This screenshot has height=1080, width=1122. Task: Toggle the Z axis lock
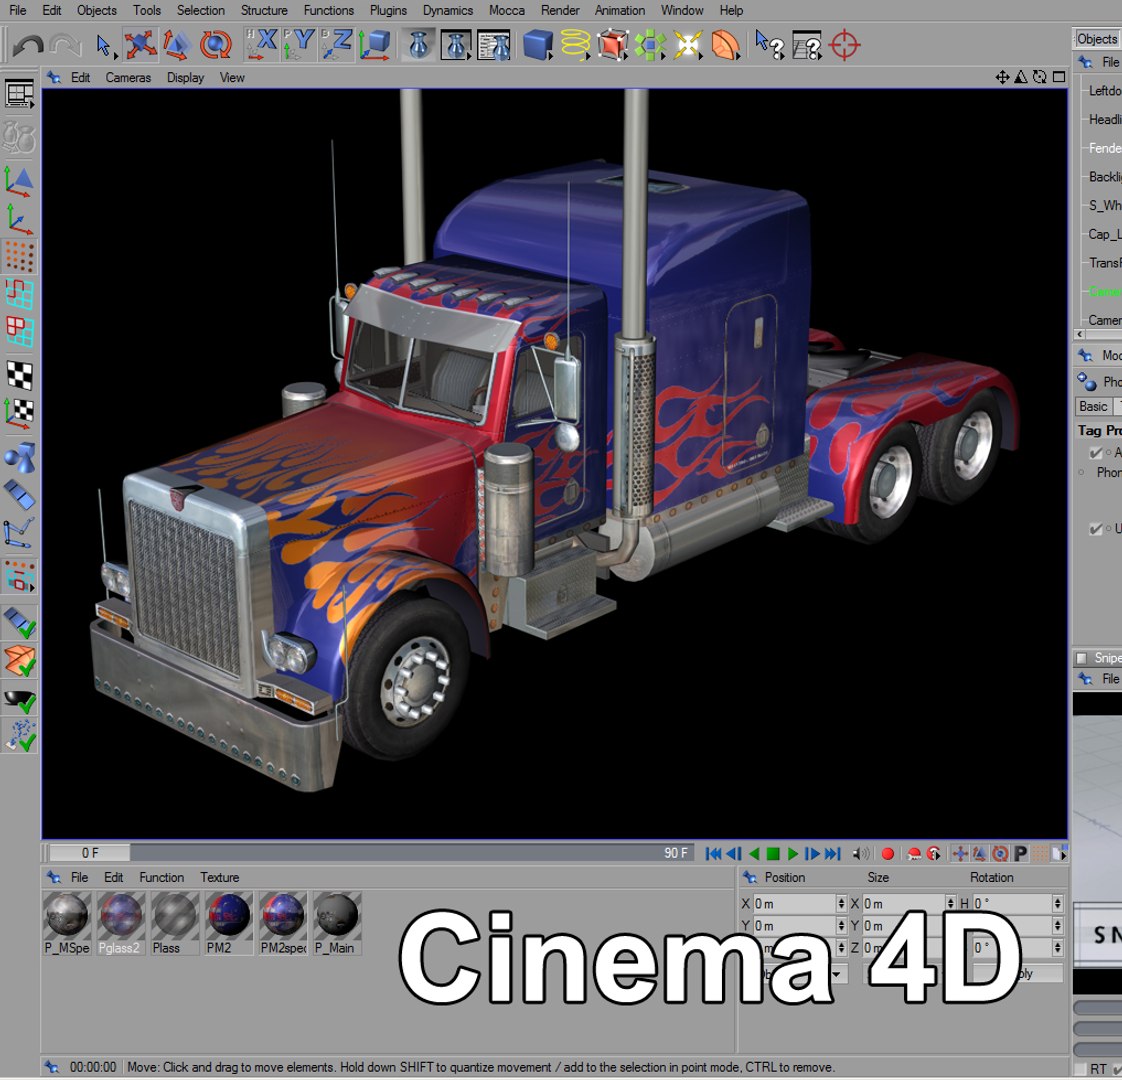pos(336,44)
